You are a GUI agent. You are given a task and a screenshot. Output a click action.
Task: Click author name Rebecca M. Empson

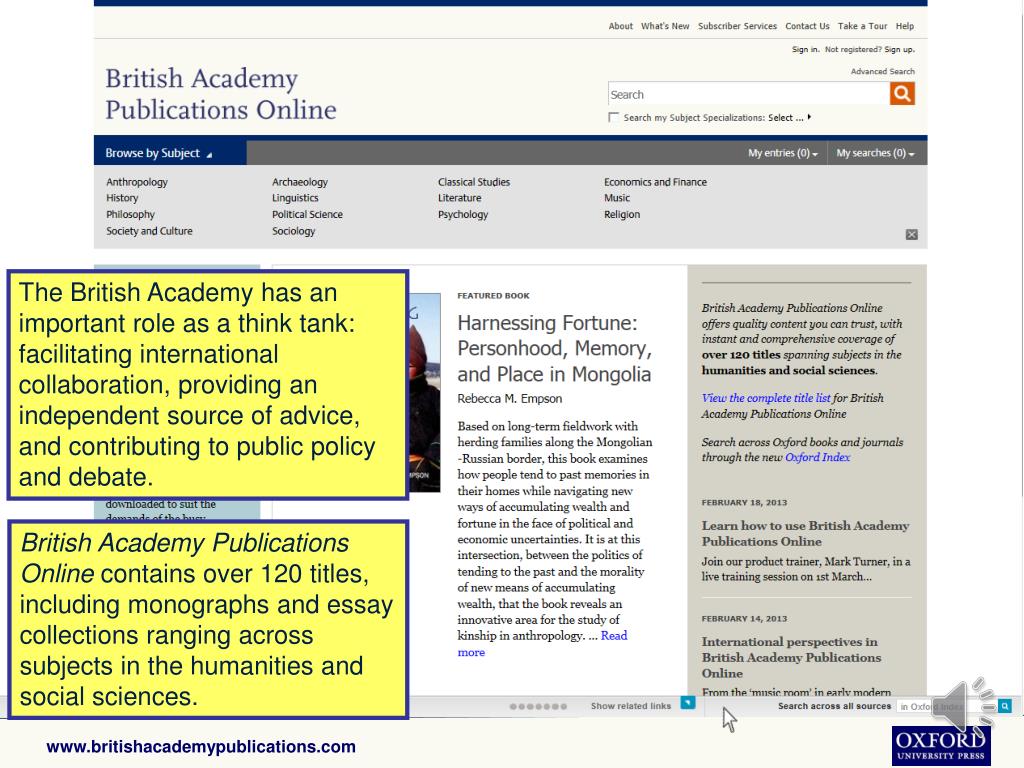coord(509,398)
